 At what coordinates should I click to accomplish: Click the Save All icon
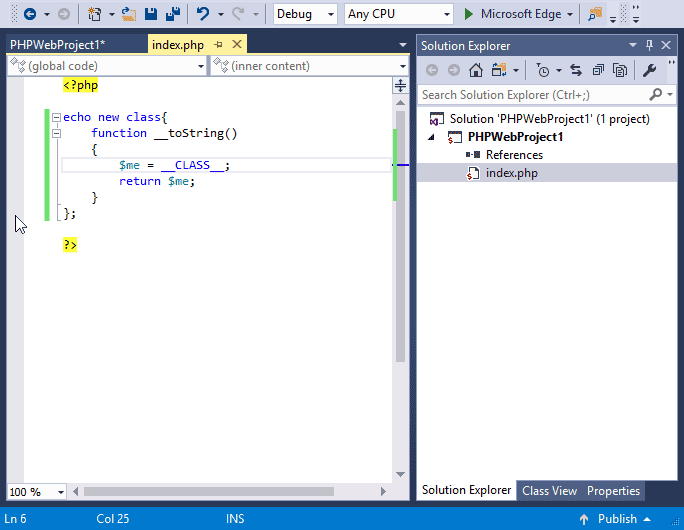pyautogui.click(x=173, y=14)
